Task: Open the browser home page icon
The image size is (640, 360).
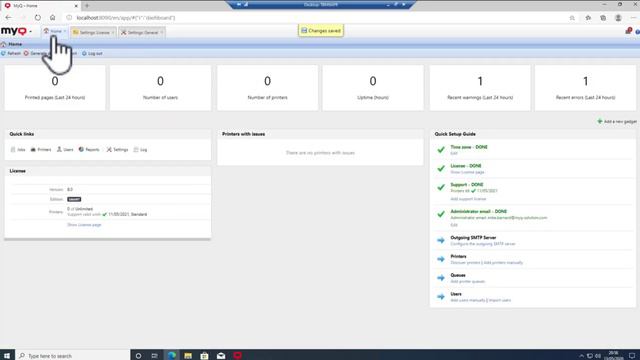Action: click(x=53, y=18)
